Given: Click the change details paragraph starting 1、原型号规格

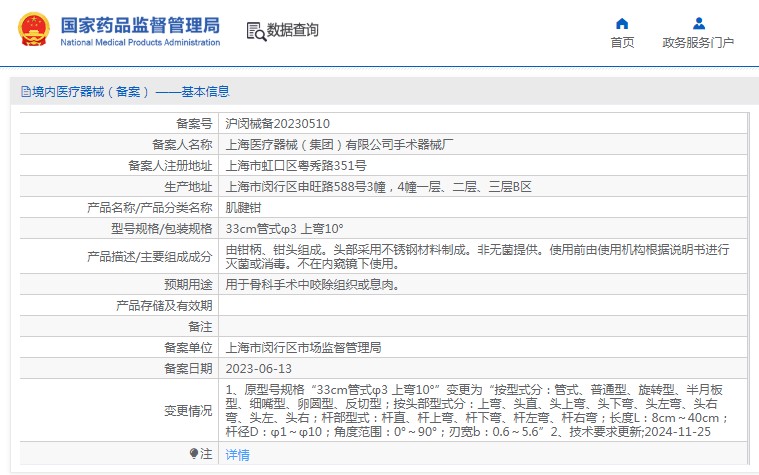Looking at the screenshot, I should click(477, 411).
